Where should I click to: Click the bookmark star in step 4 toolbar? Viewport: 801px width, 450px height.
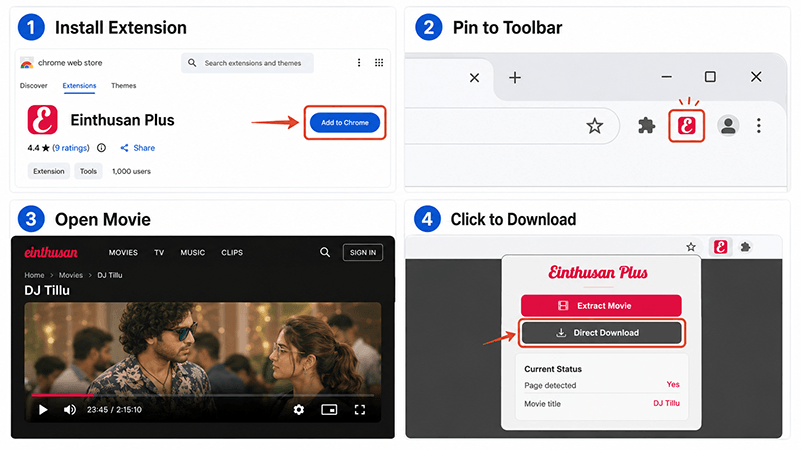click(691, 247)
